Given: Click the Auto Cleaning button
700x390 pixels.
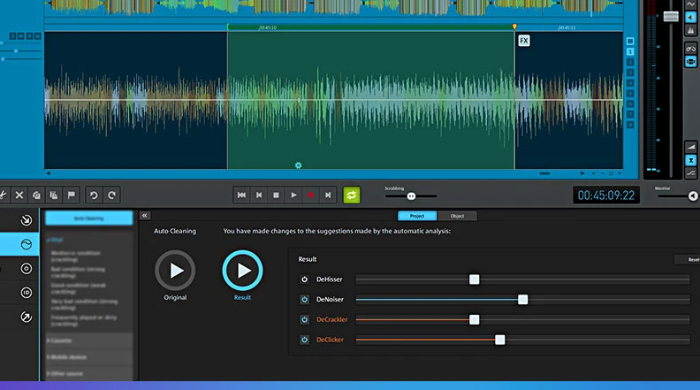Looking at the screenshot, I should [89, 218].
